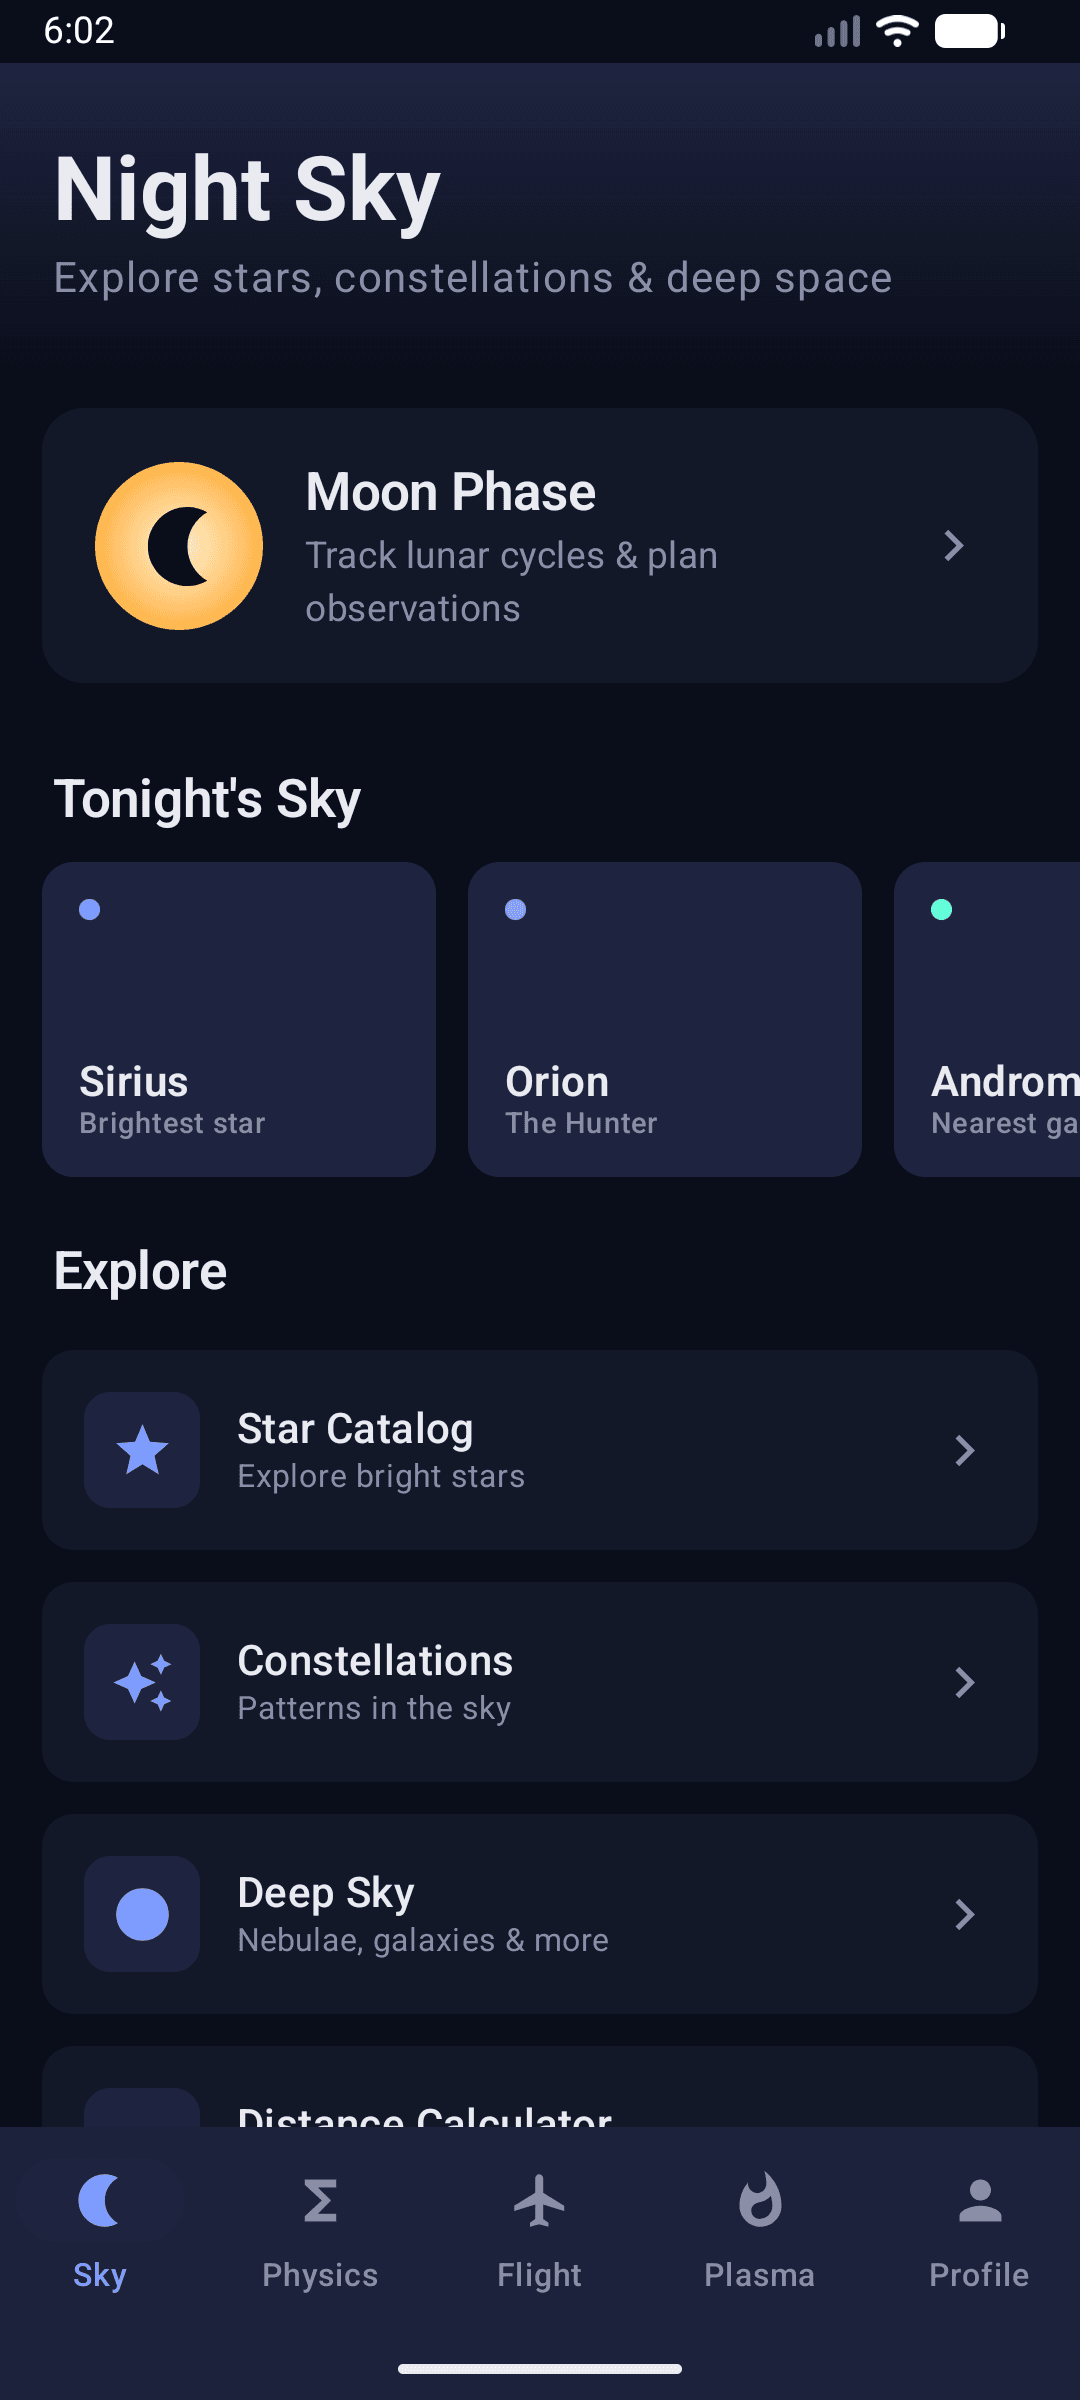Open the Orion The Hunter card

coord(664,1019)
